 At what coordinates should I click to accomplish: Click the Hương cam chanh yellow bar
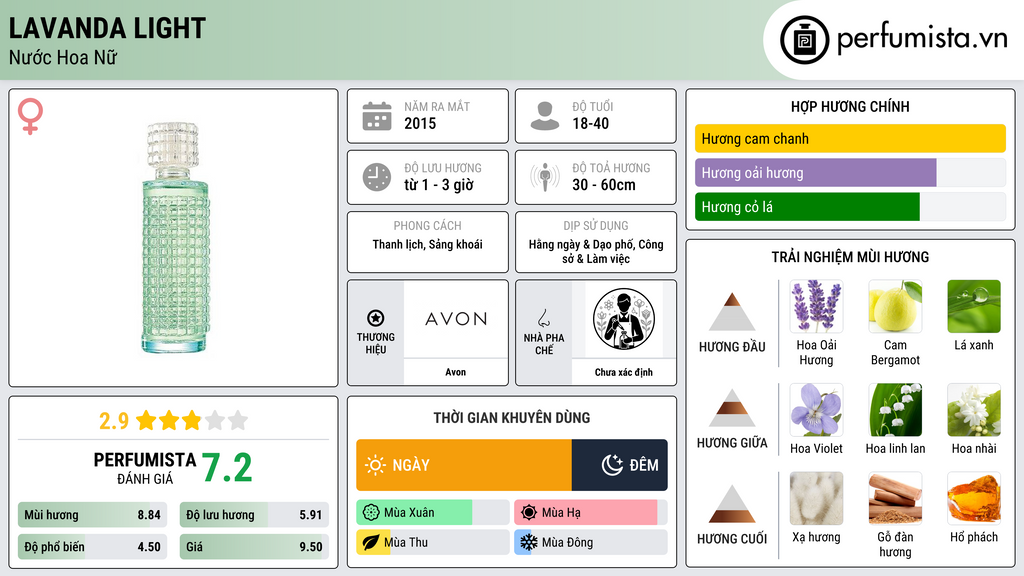pyautogui.click(x=850, y=138)
